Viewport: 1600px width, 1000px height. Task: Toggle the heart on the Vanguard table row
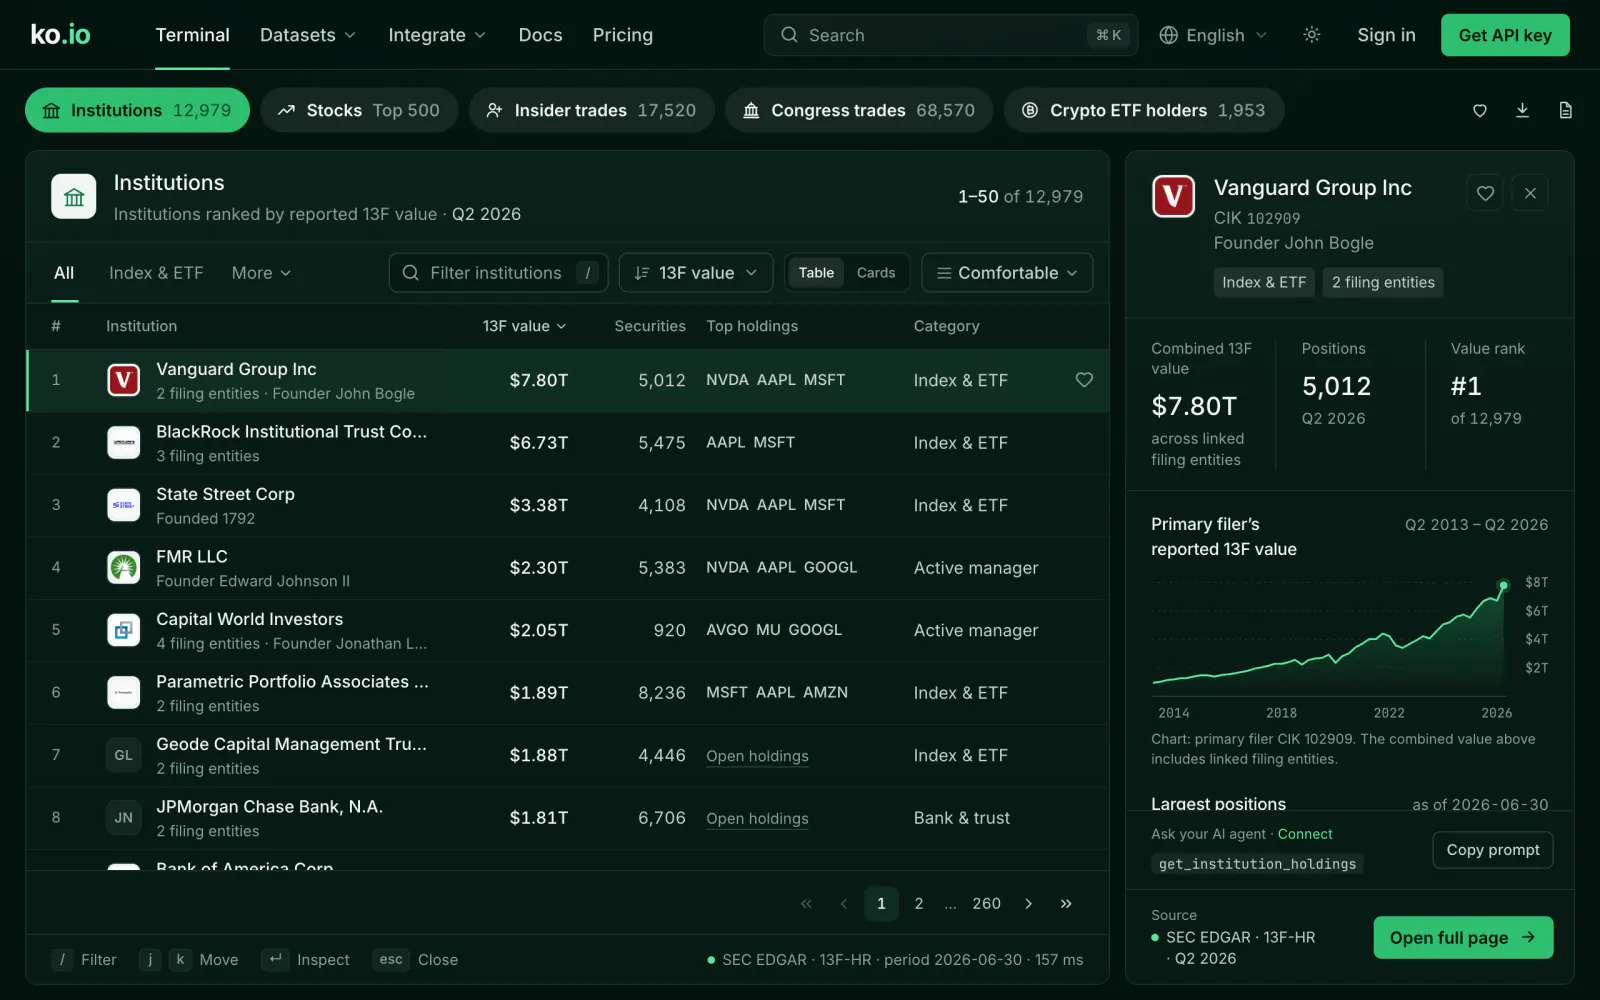[1084, 380]
